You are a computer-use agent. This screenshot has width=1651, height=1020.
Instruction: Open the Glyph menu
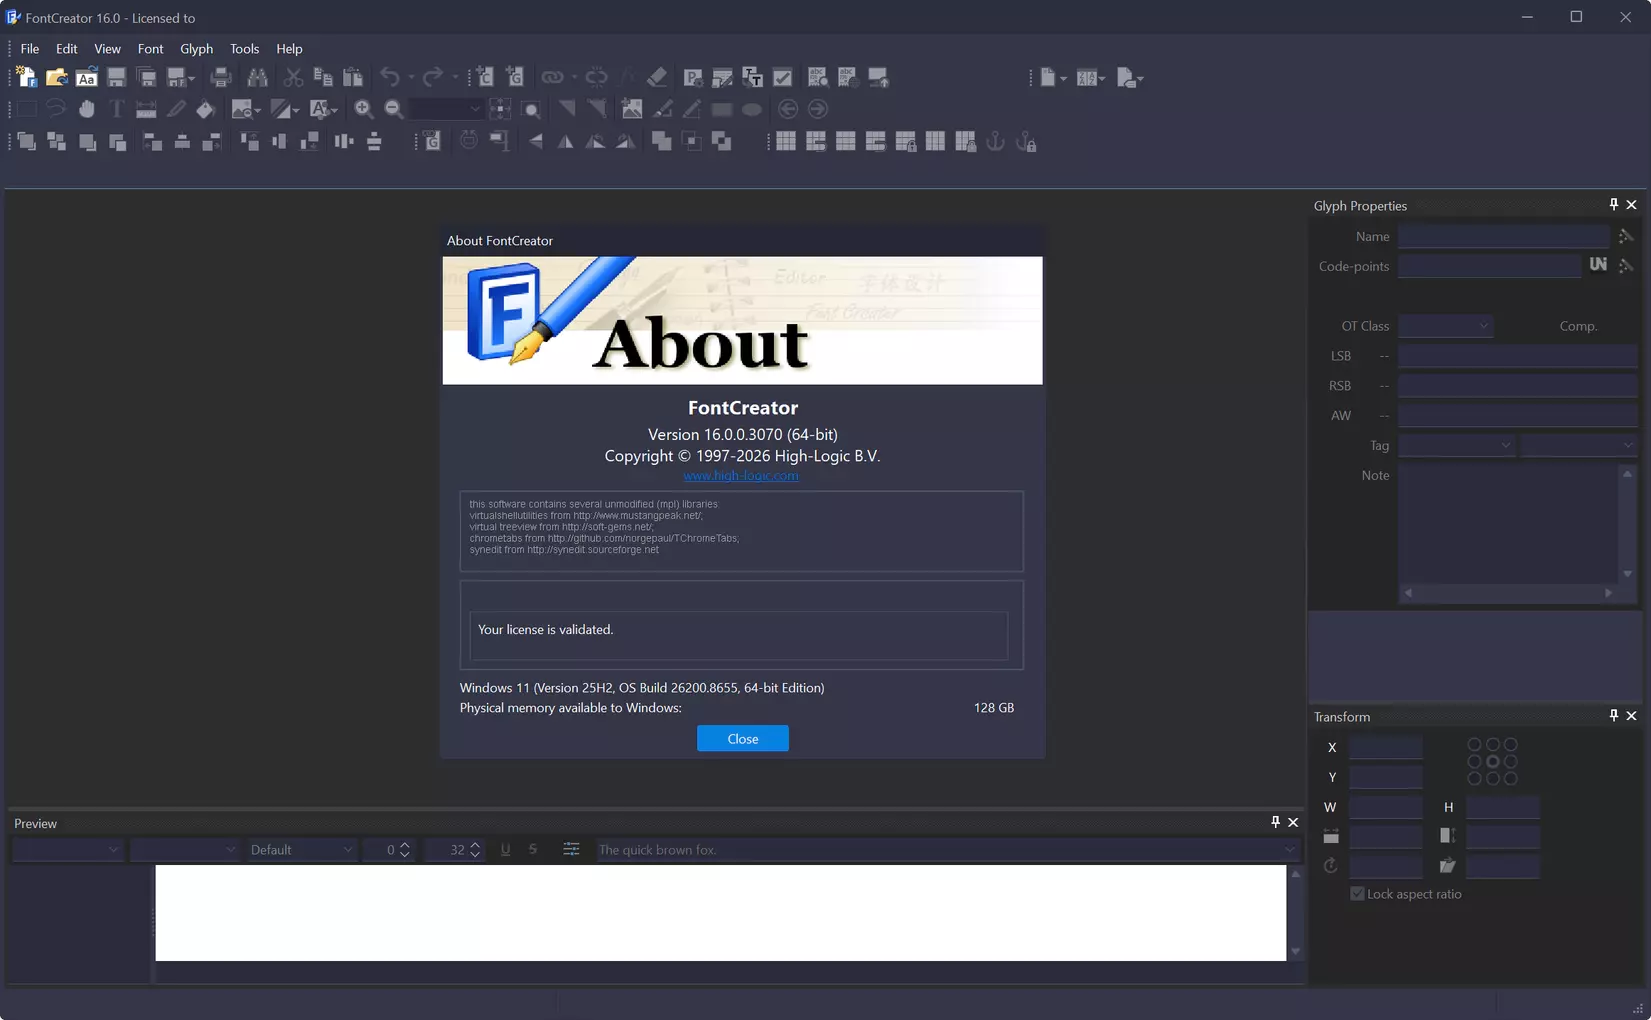coord(196,48)
